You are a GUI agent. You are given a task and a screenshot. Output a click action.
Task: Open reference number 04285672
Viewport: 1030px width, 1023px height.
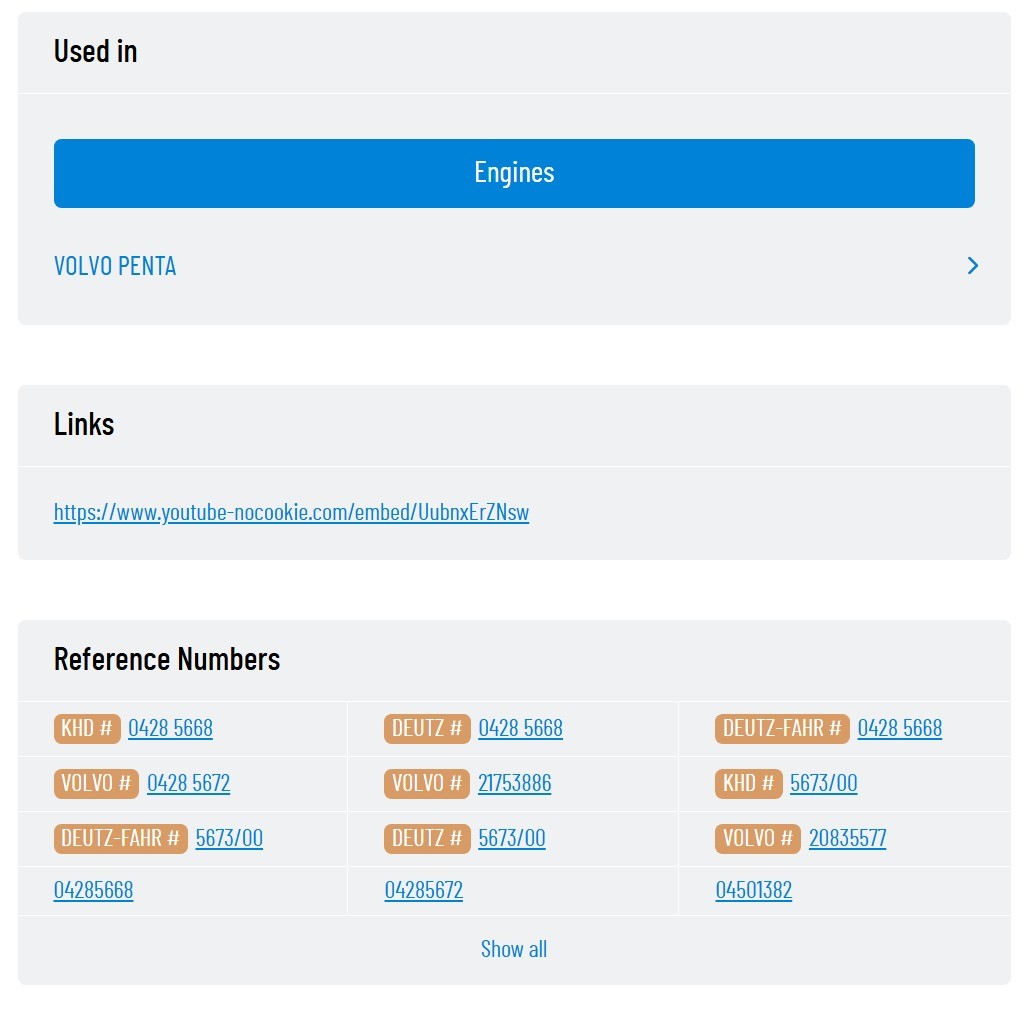pos(424,890)
